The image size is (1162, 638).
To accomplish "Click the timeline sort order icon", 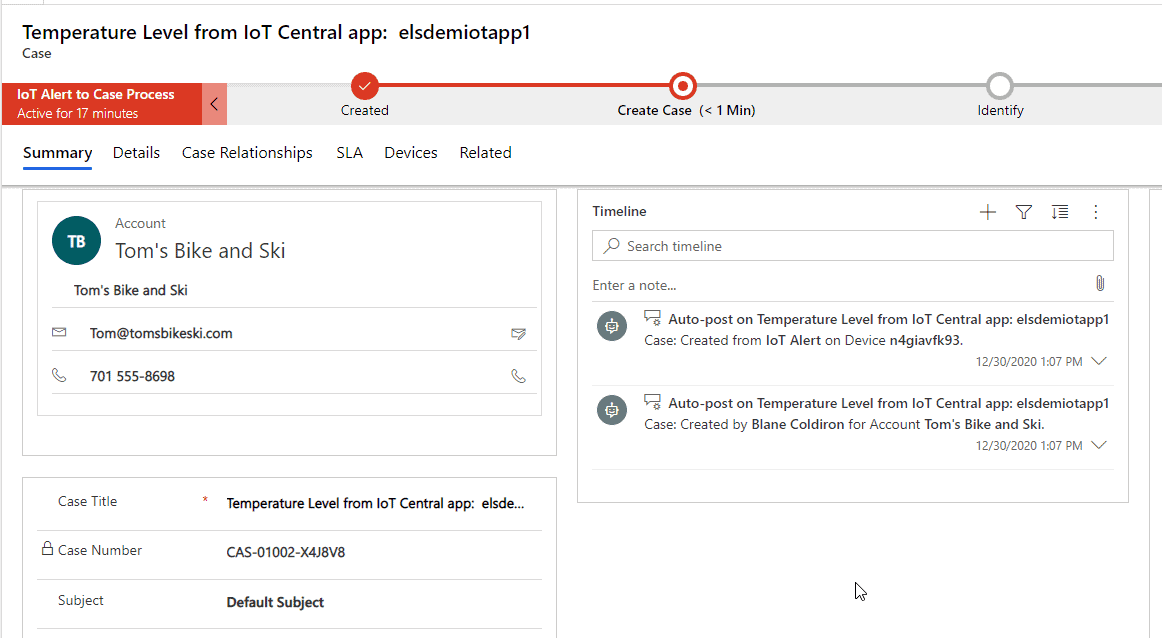I will coord(1060,213).
